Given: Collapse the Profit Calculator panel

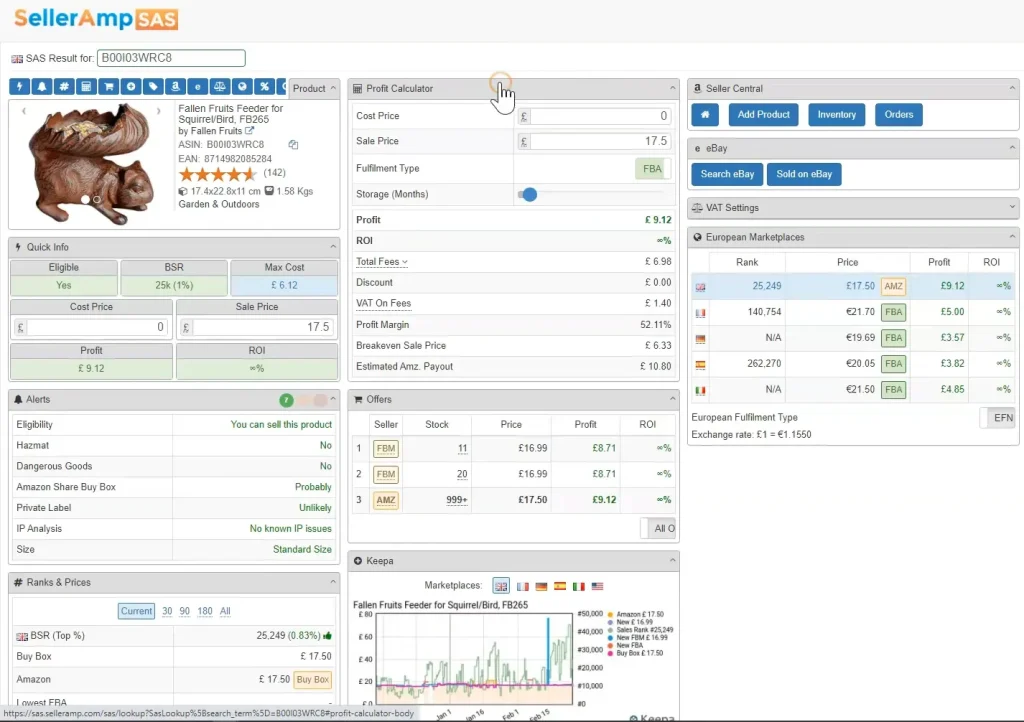Looking at the screenshot, I should coord(673,88).
